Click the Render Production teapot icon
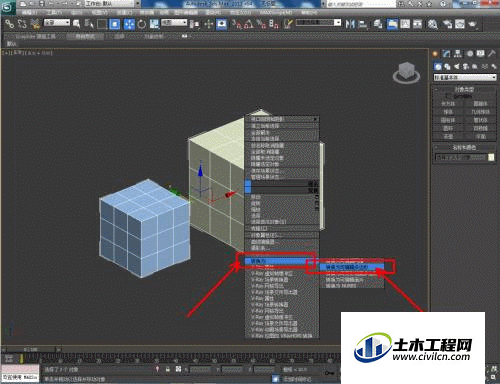 coord(472,24)
